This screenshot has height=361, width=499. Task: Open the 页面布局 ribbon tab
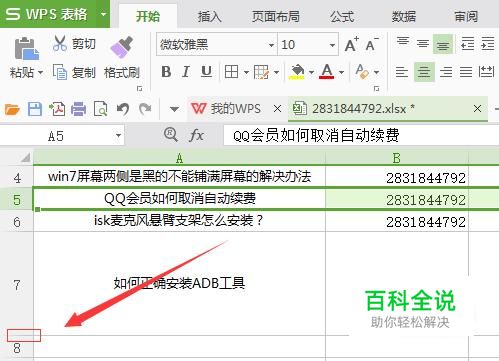click(275, 16)
